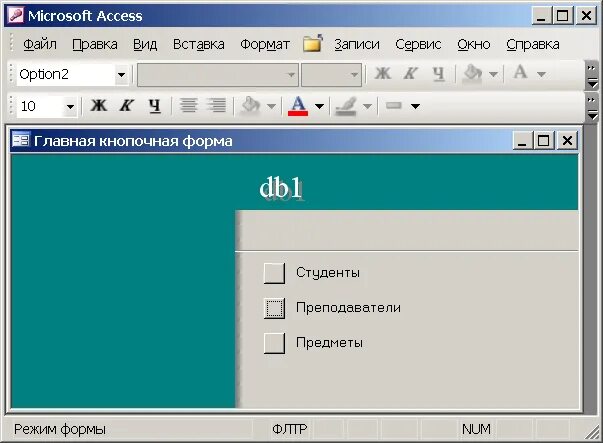This screenshot has height=443, width=603.
Task: Expand the Option2 object dropdown
Action: pyautogui.click(x=122, y=75)
